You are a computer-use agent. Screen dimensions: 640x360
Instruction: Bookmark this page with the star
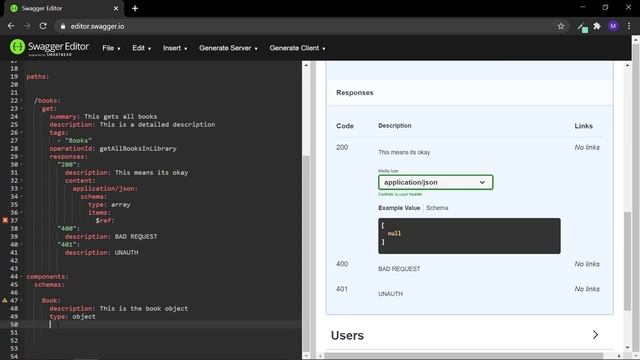point(561,26)
